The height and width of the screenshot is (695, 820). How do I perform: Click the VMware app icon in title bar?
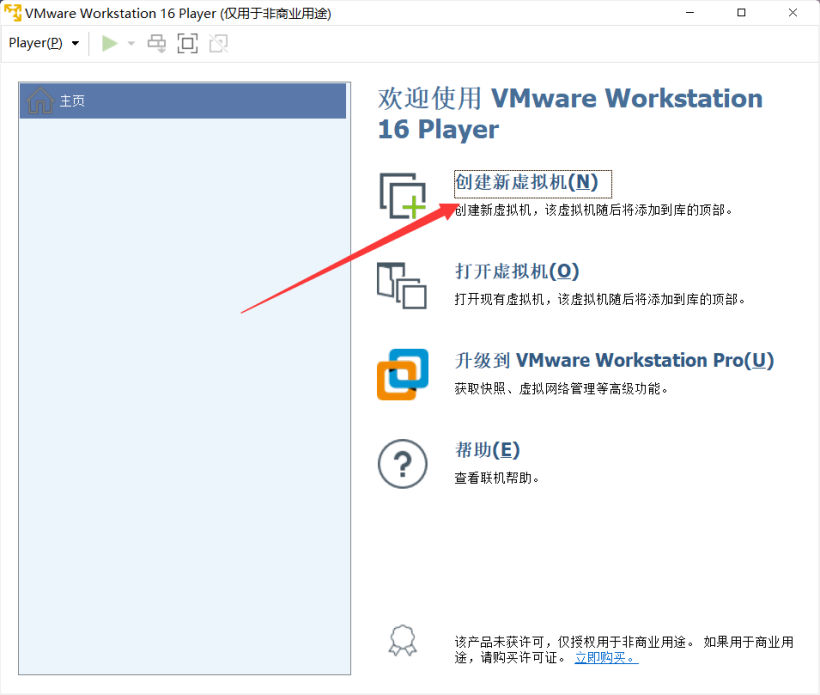pyautogui.click(x=13, y=13)
